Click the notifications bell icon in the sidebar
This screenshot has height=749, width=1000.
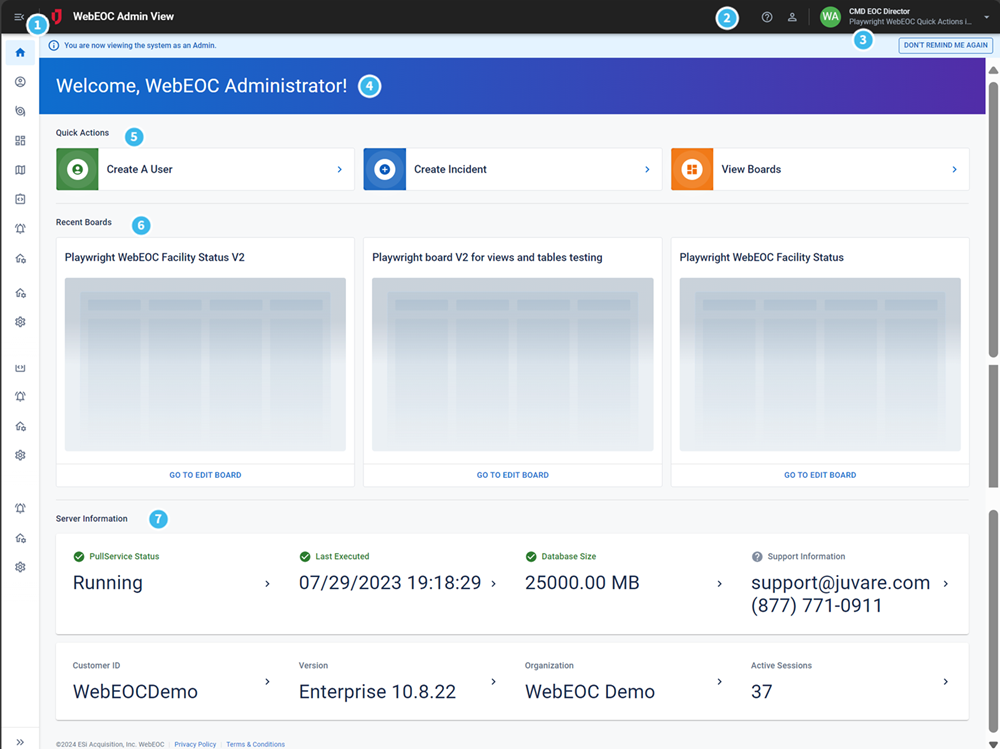point(19,230)
